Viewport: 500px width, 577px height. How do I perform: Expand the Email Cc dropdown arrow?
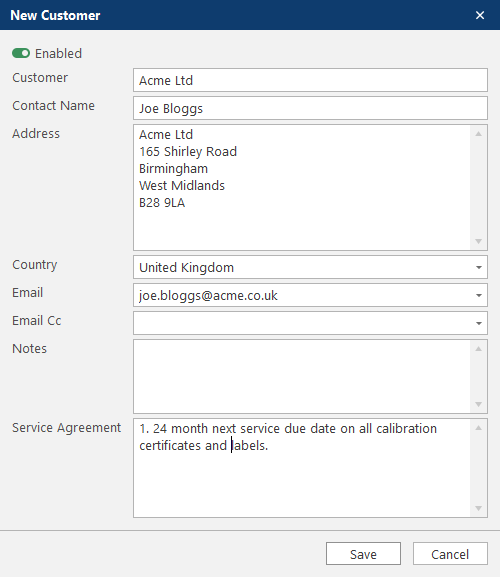(x=479, y=323)
